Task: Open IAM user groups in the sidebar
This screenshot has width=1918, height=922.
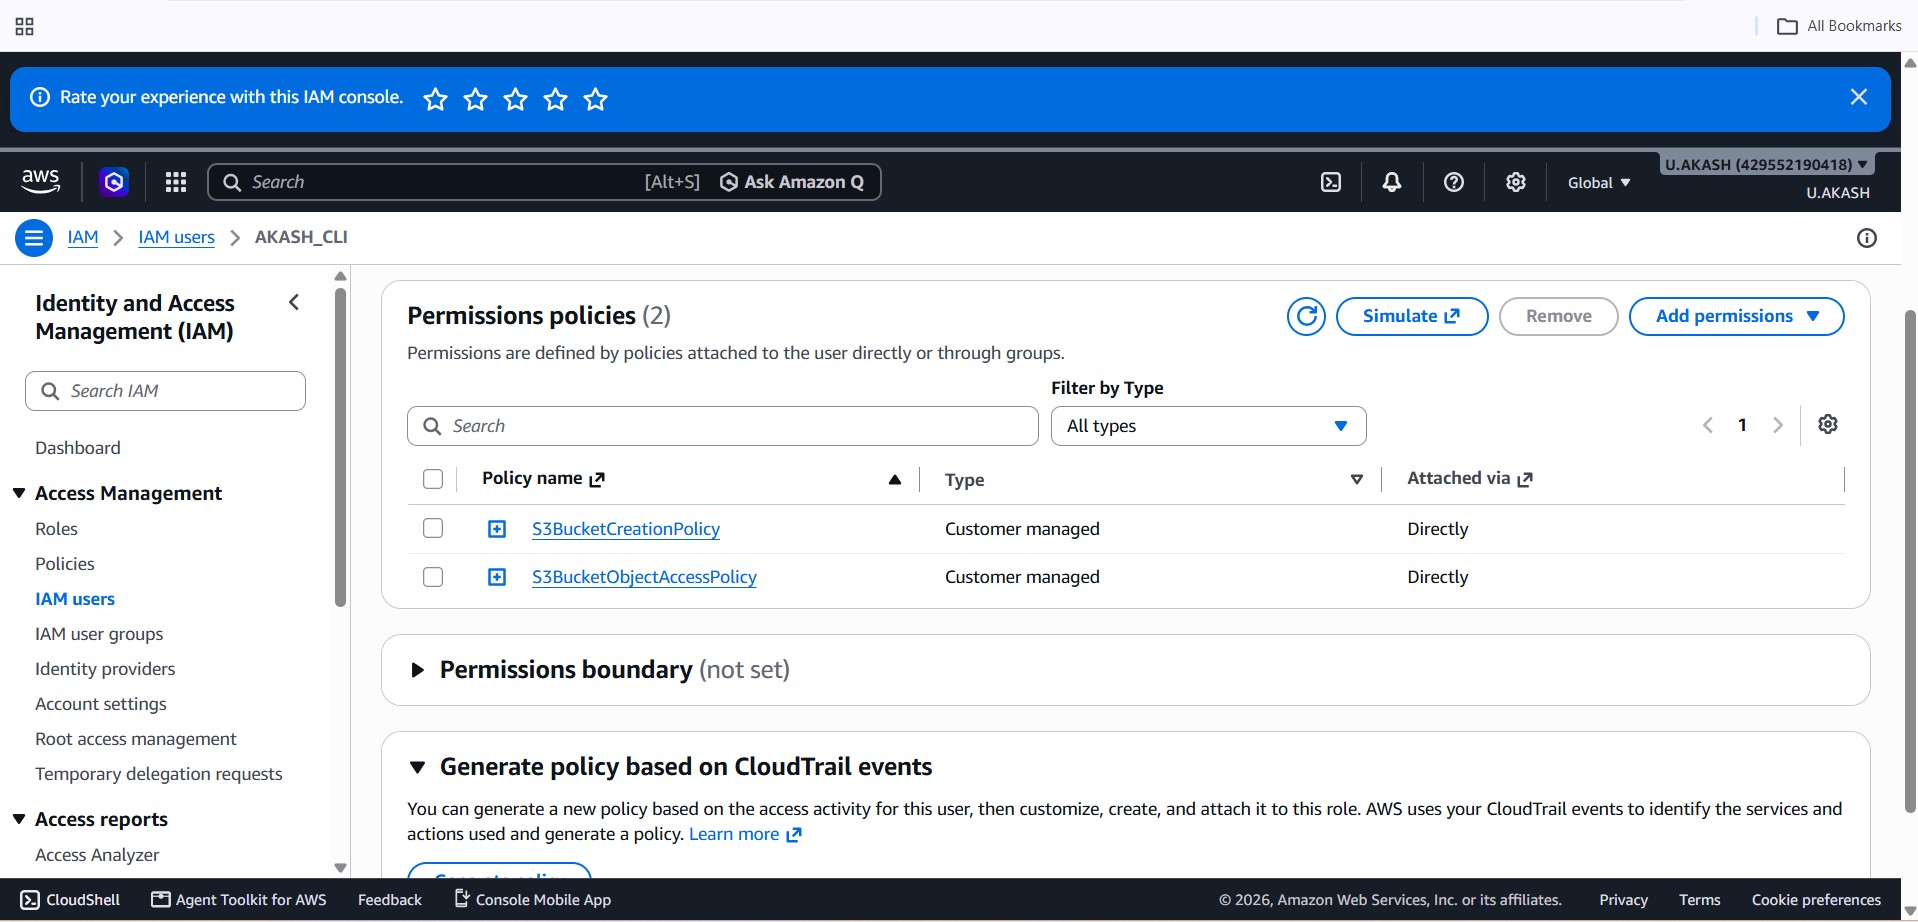Action: (99, 634)
